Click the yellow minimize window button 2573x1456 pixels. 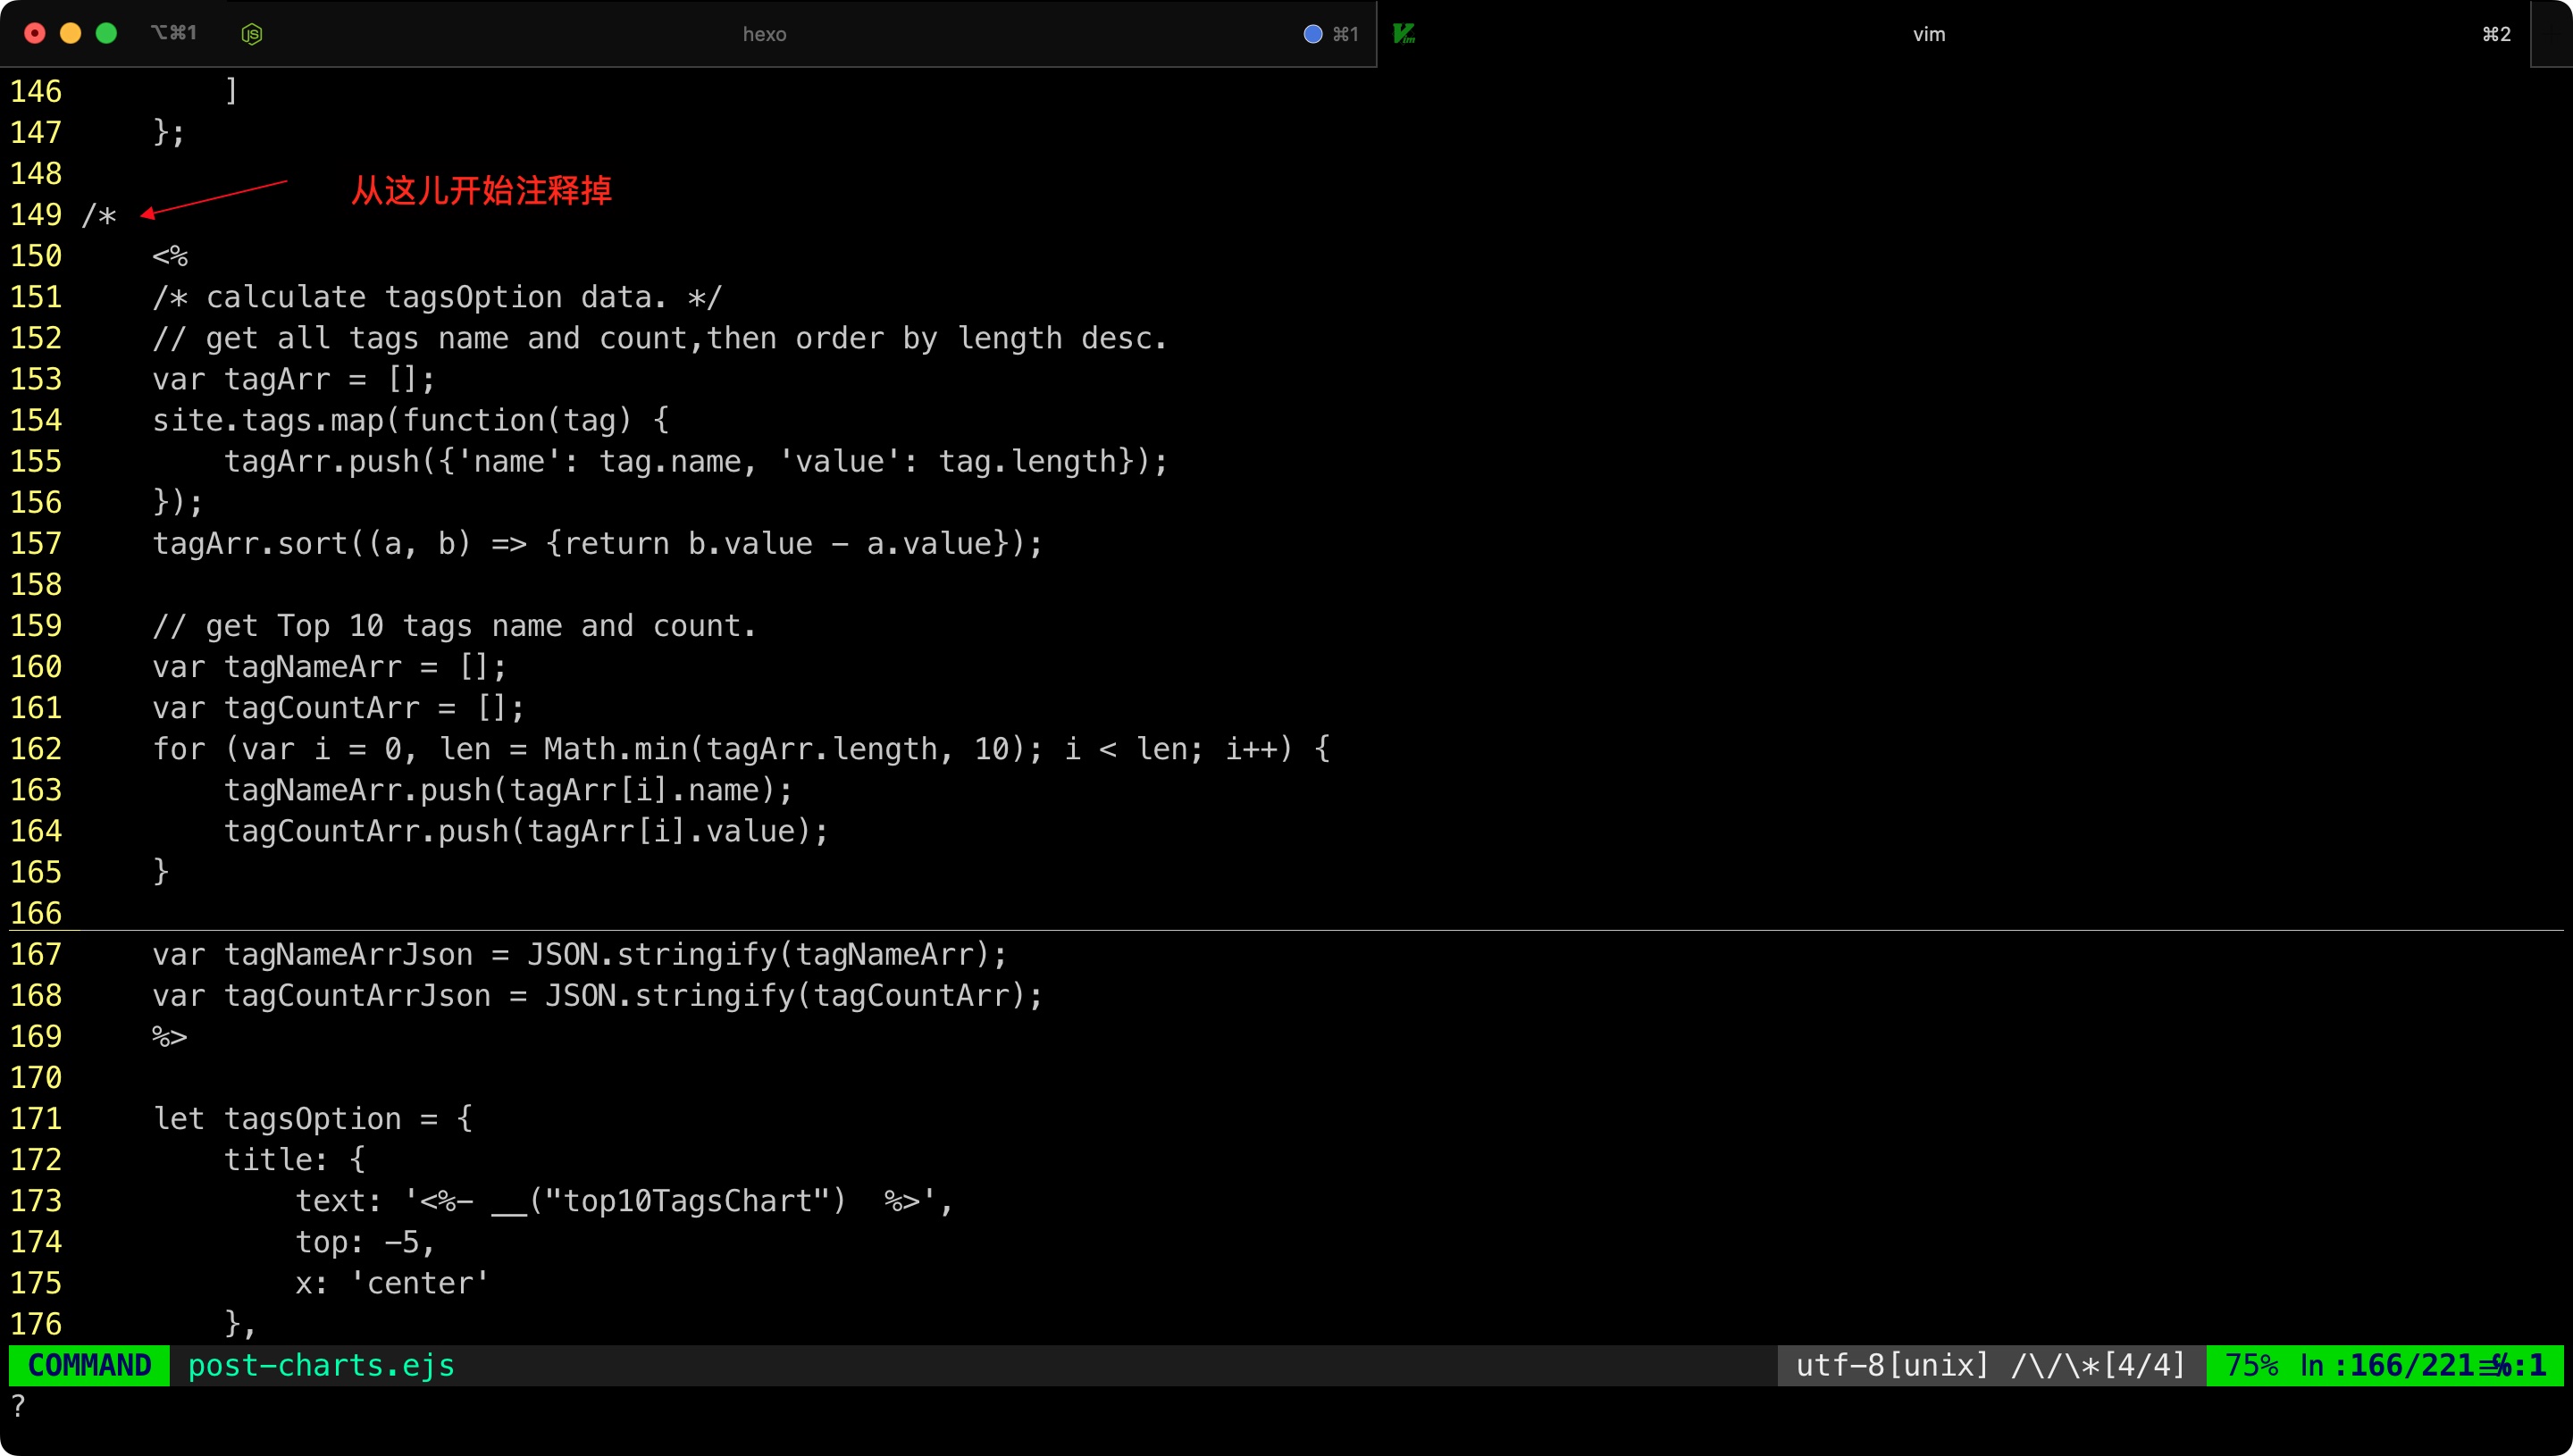point(71,34)
